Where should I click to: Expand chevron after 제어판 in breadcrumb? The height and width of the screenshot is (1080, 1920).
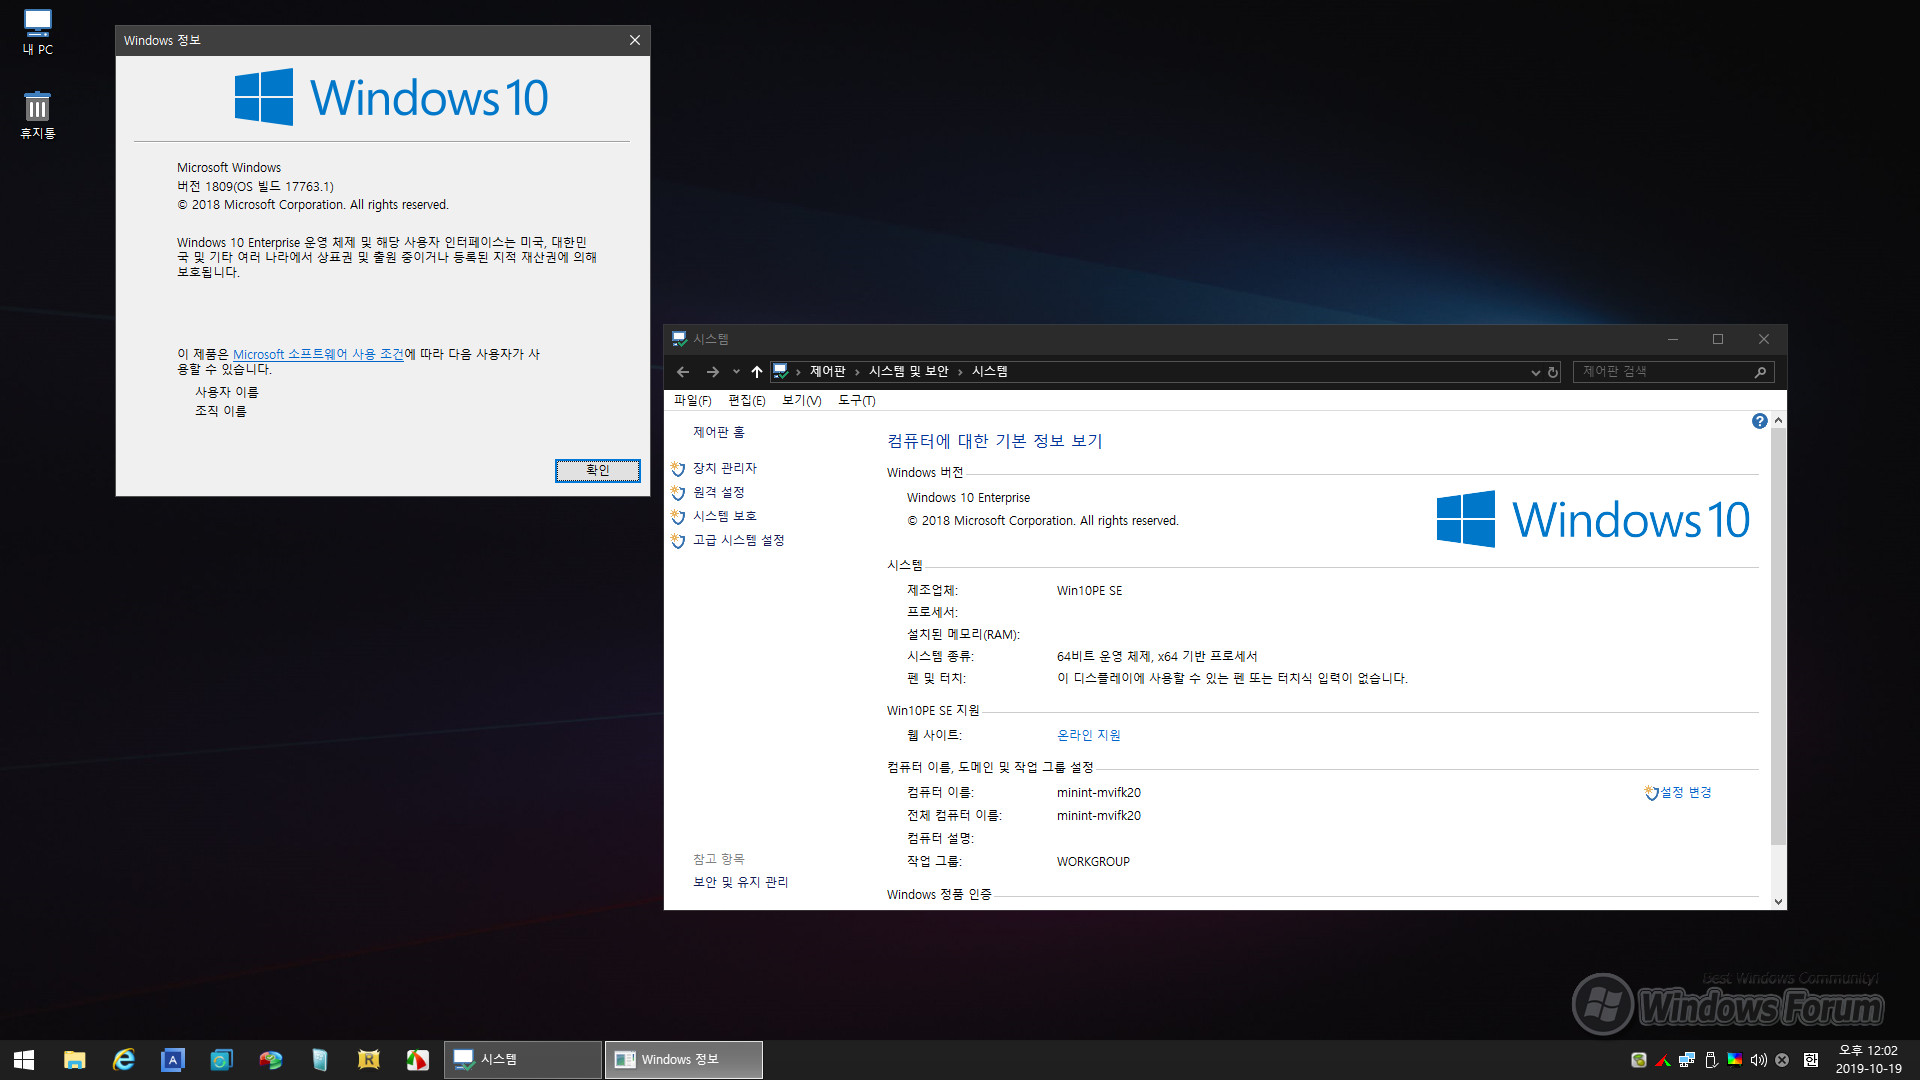point(857,372)
